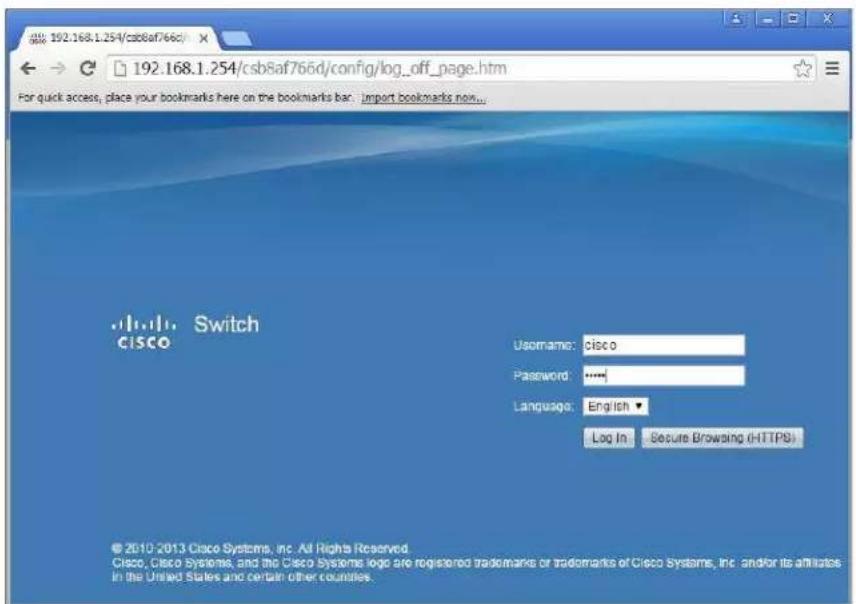Click the Cisco favicon on the tab

(37, 38)
